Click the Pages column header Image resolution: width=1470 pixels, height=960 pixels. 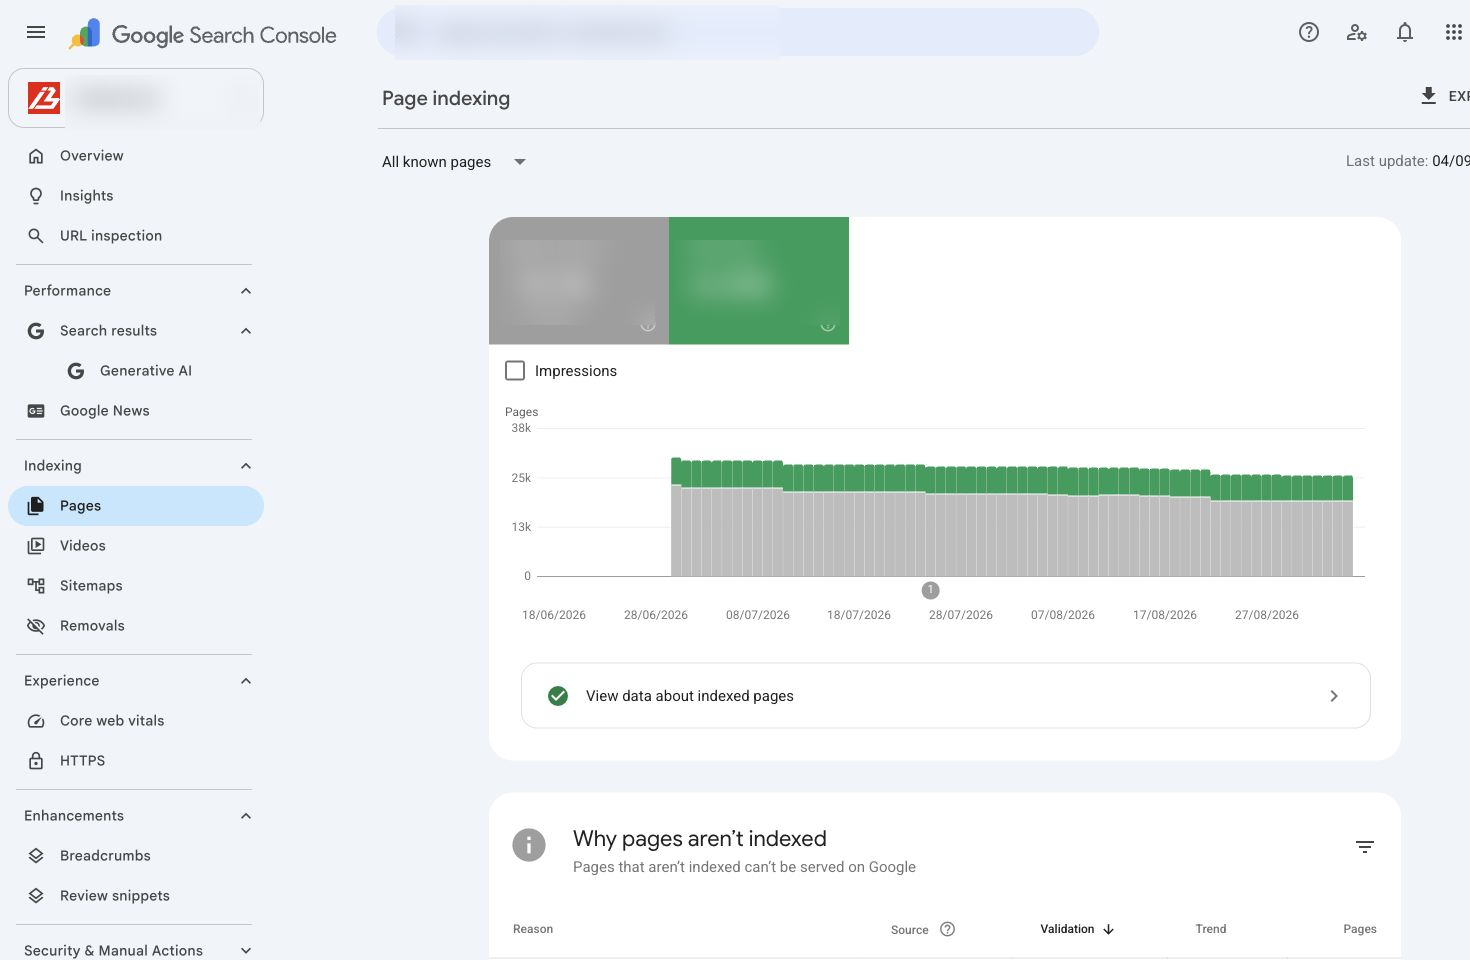click(1360, 929)
